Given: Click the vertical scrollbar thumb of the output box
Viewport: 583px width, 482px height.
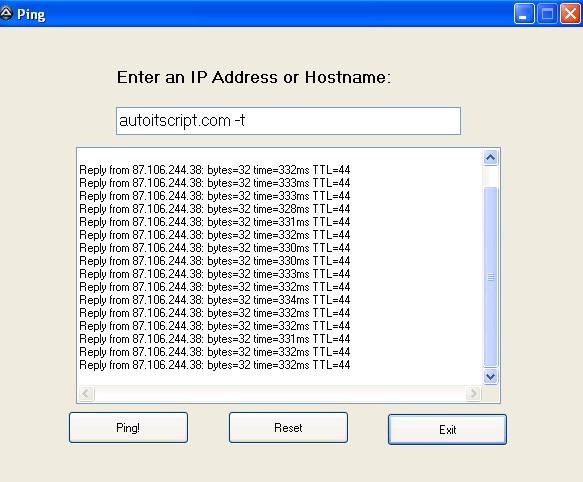Looking at the screenshot, I should (x=490, y=277).
